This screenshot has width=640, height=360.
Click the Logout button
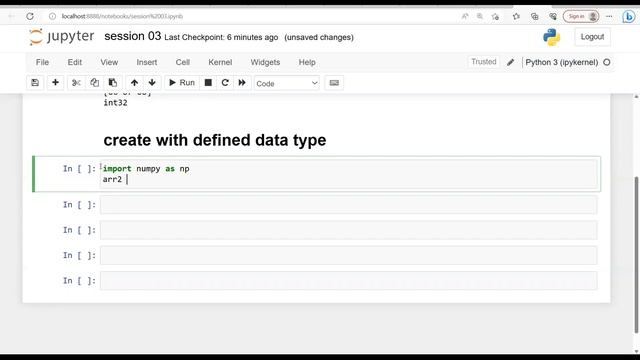coord(592,37)
